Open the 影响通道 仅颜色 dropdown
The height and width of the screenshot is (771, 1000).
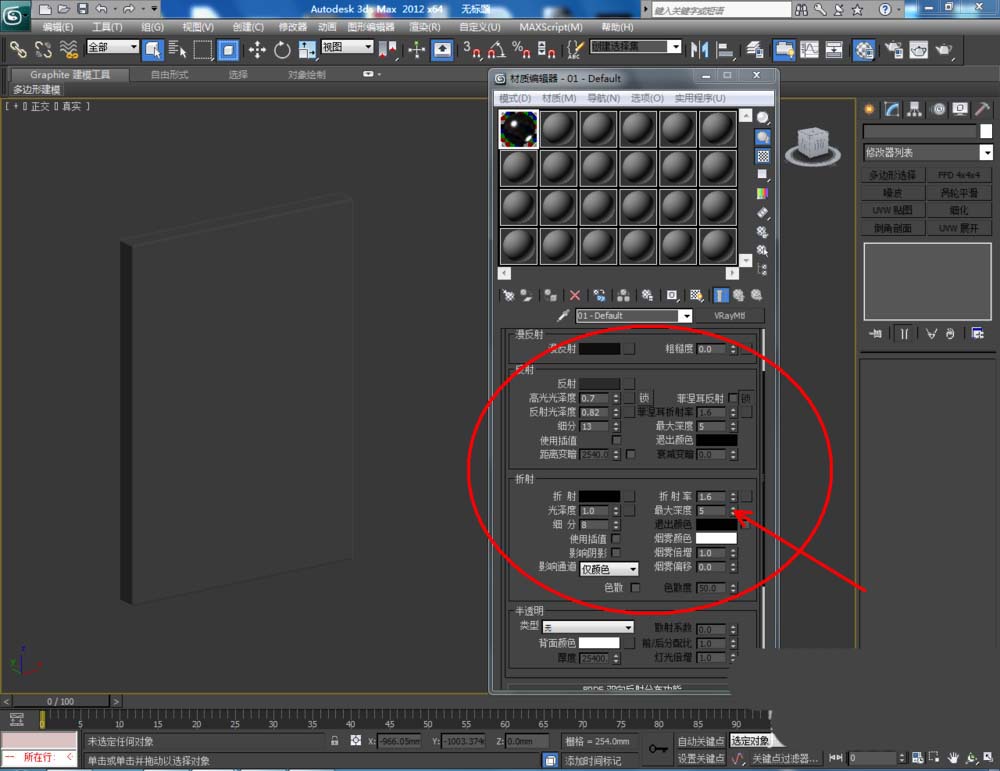[609, 569]
